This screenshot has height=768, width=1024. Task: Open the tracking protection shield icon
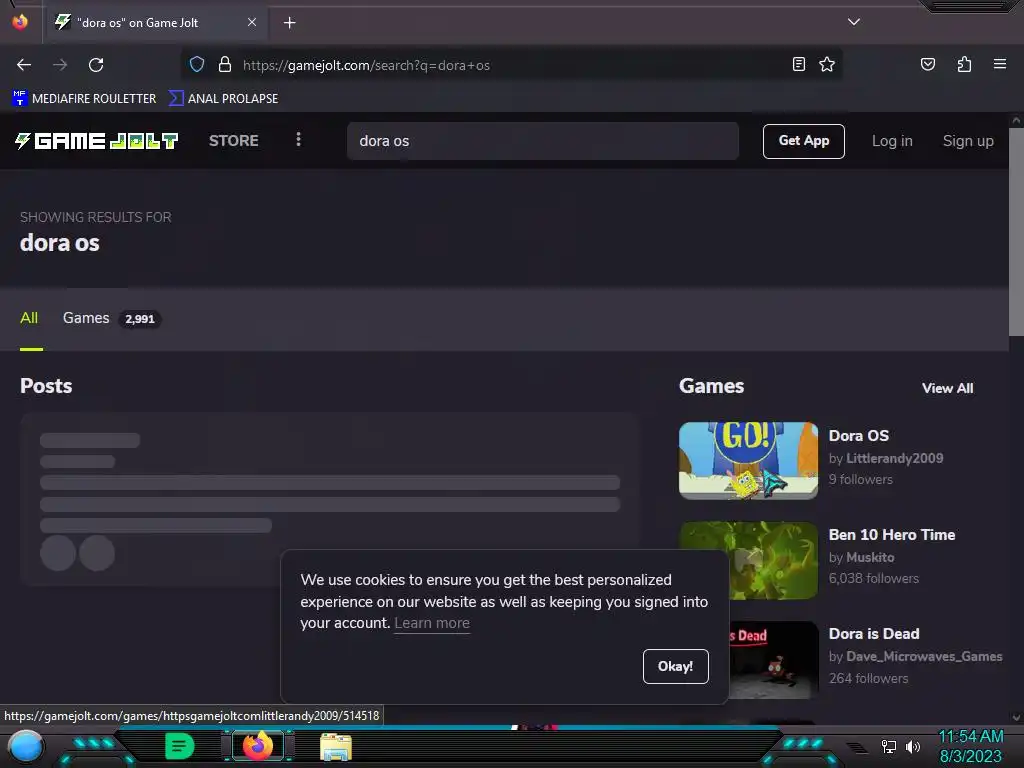point(197,65)
